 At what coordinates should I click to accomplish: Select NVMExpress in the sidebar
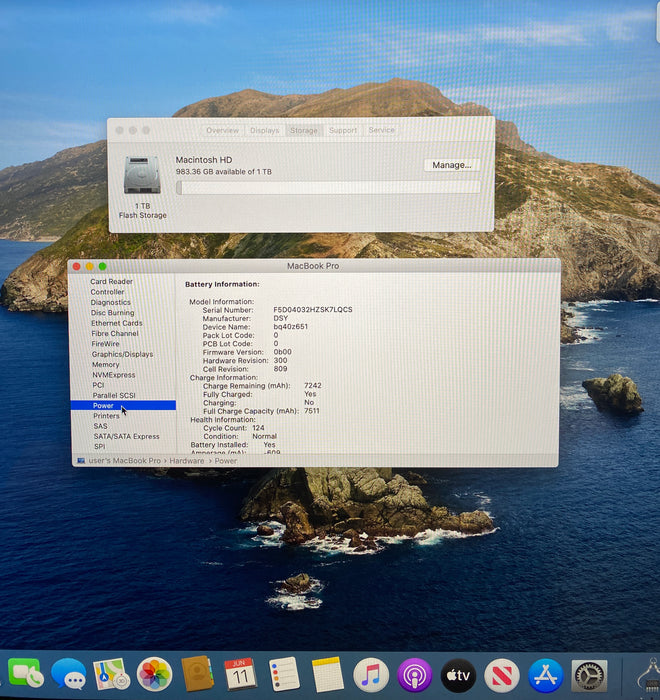[x=113, y=375]
